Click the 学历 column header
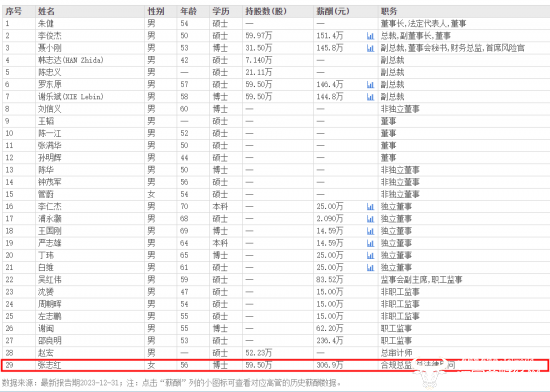 221,11
